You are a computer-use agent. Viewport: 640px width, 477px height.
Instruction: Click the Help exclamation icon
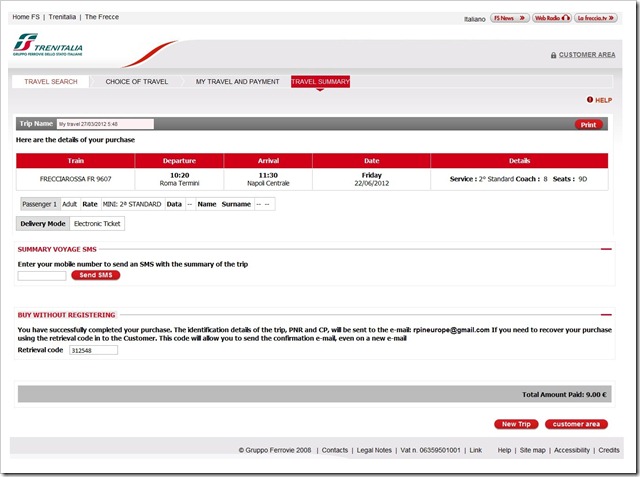pos(590,100)
